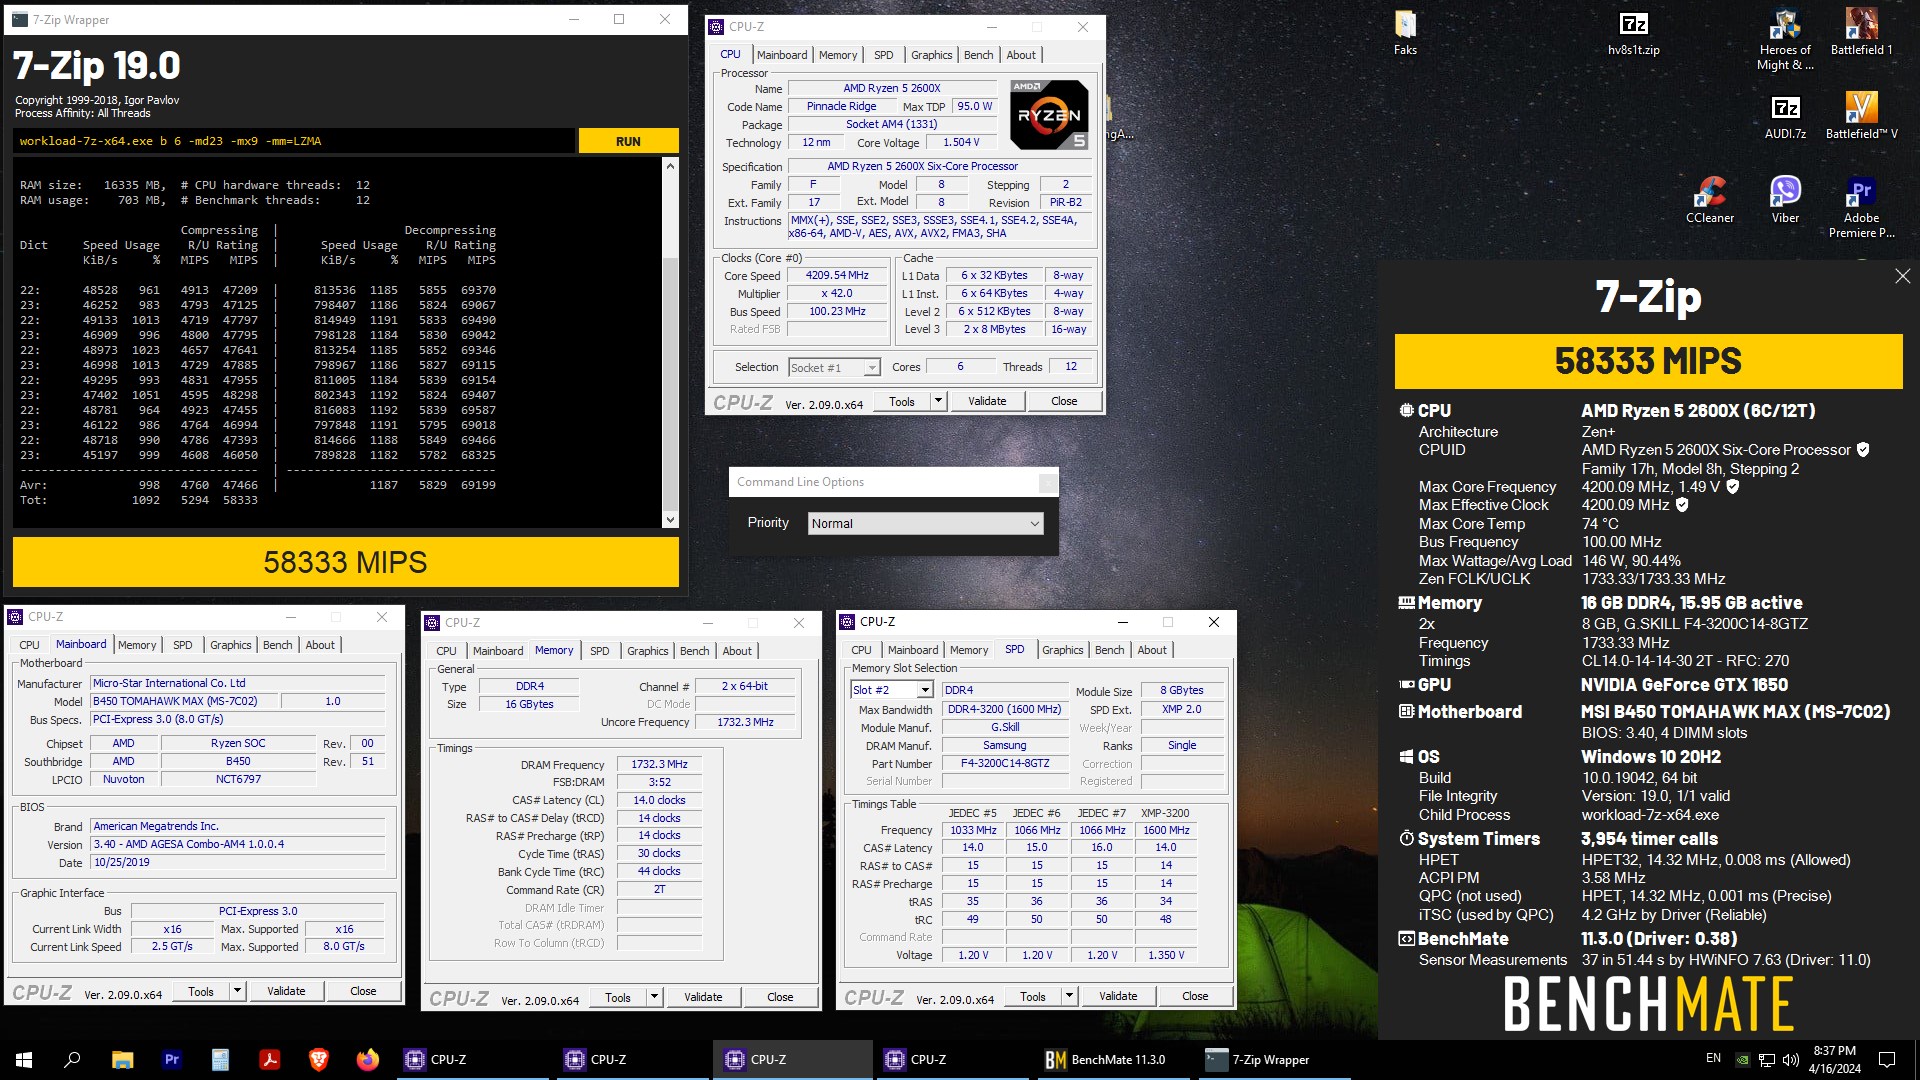Open Adobe Acrobat from taskbar
Screen dimensions: 1920x1080
269,1059
